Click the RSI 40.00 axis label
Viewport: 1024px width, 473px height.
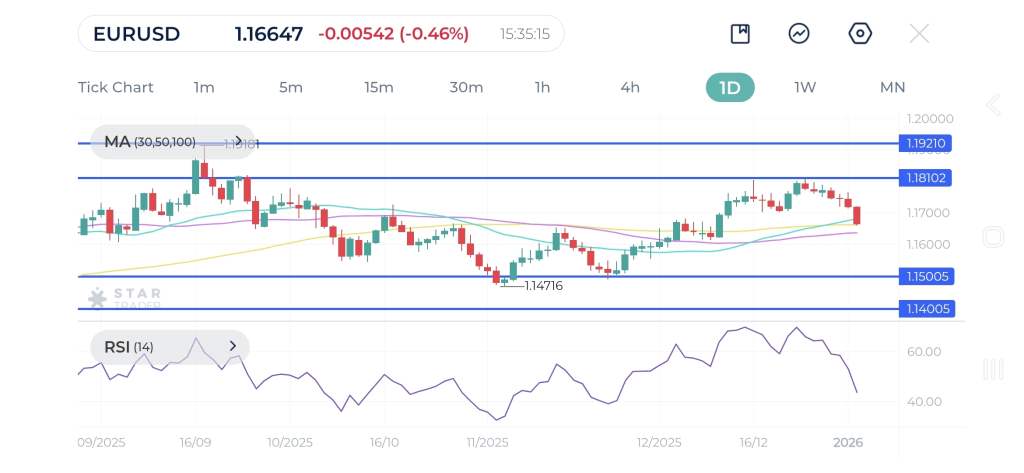(x=924, y=402)
